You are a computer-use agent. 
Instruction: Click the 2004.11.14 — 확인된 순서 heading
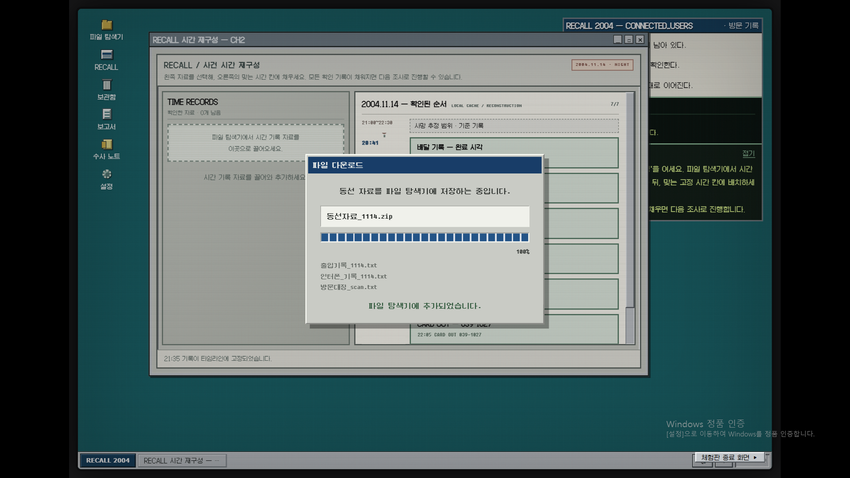click(404, 104)
